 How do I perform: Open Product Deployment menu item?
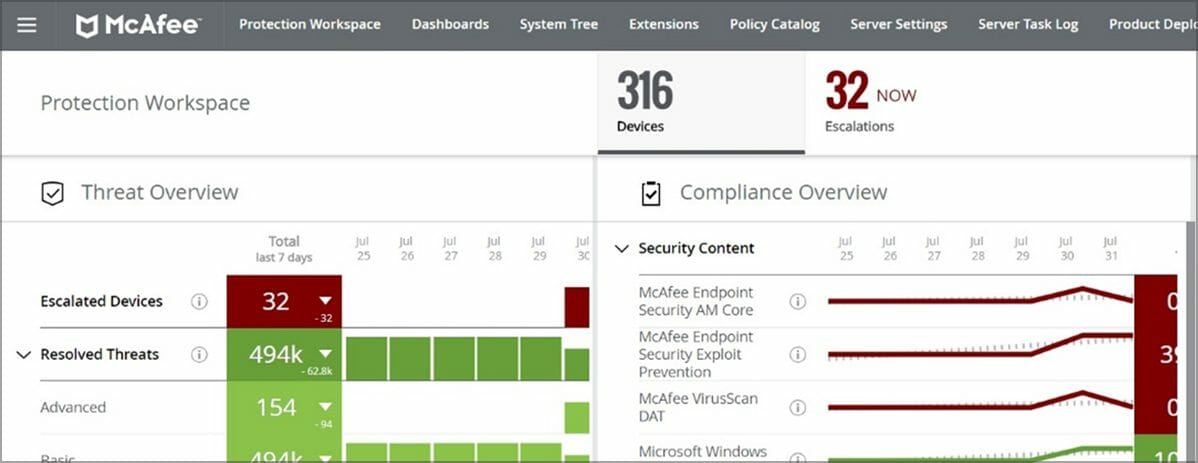[1153, 24]
